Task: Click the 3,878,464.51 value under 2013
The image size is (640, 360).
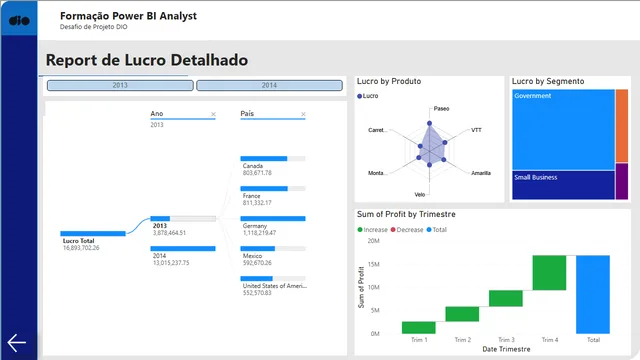Action: (169, 233)
